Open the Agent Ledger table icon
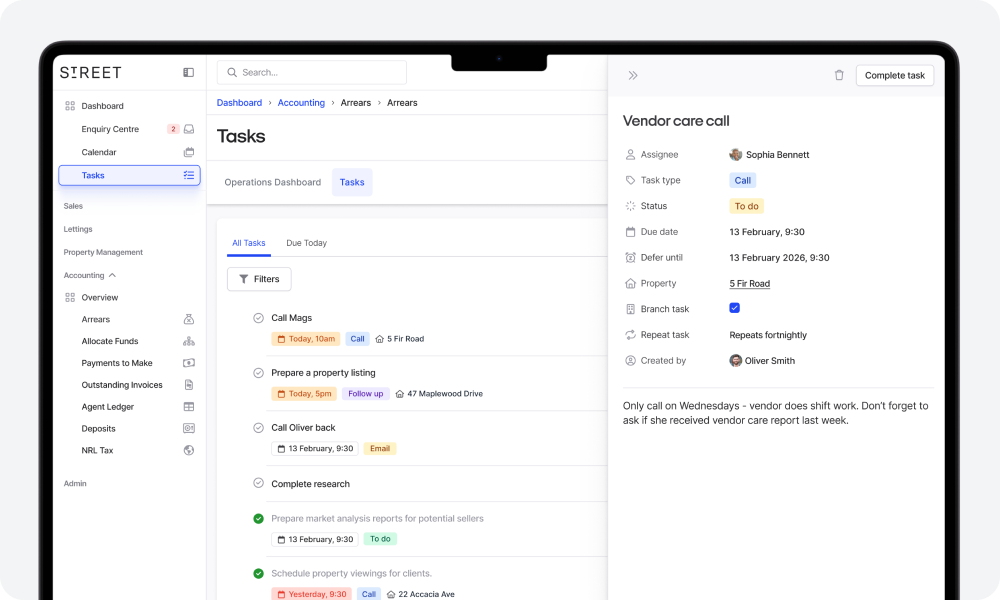 tap(188, 406)
